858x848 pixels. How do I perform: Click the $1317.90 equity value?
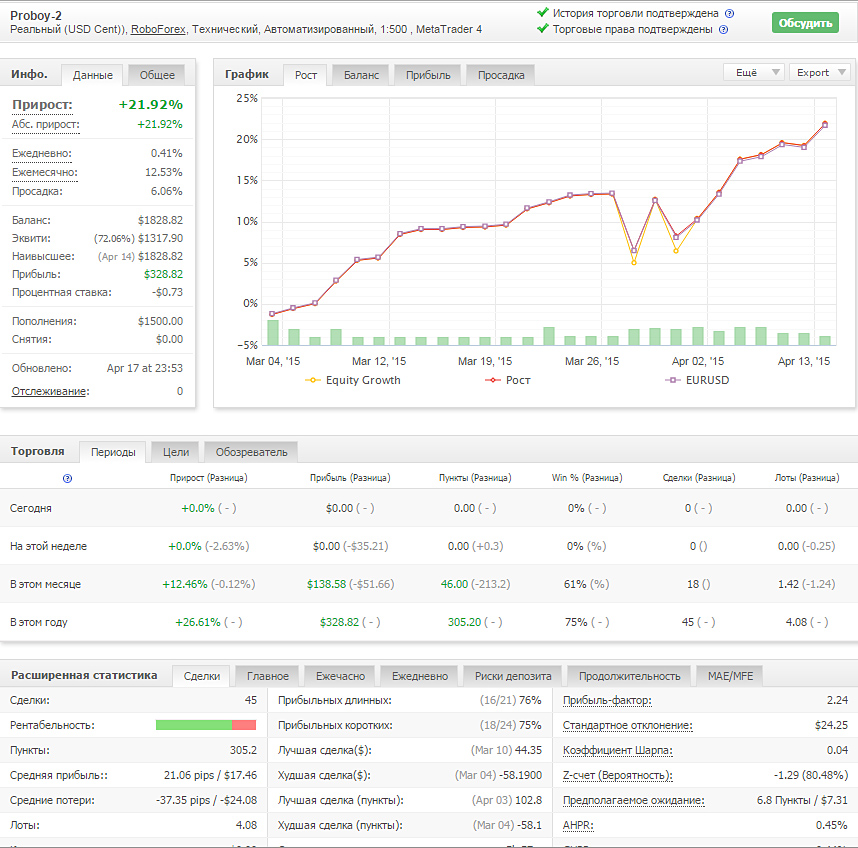(x=160, y=239)
